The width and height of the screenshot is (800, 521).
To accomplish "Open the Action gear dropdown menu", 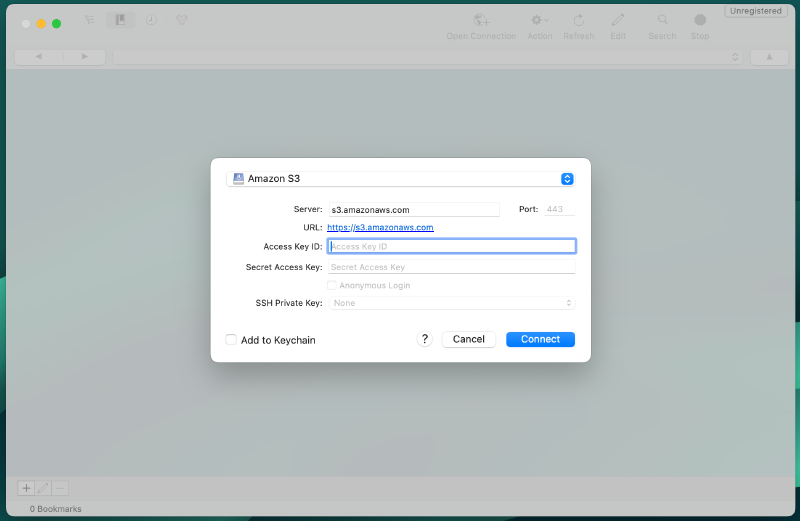I will pos(539,21).
